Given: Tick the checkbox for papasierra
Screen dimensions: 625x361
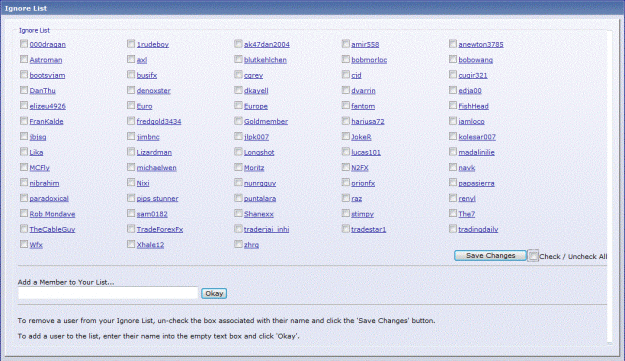Looking at the screenshot, I should [x=453, y=182].
